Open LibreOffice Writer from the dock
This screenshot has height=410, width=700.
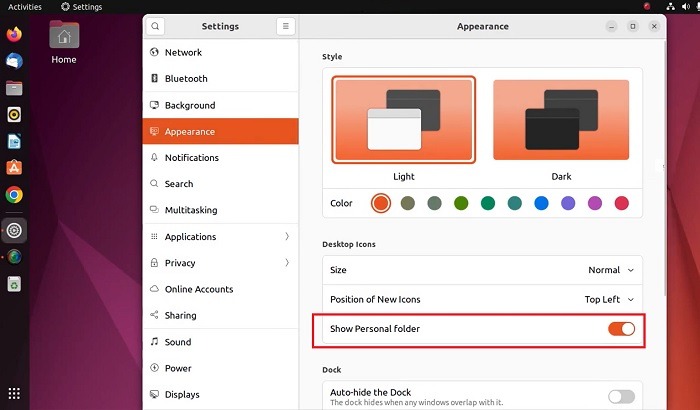coord(14,142)
